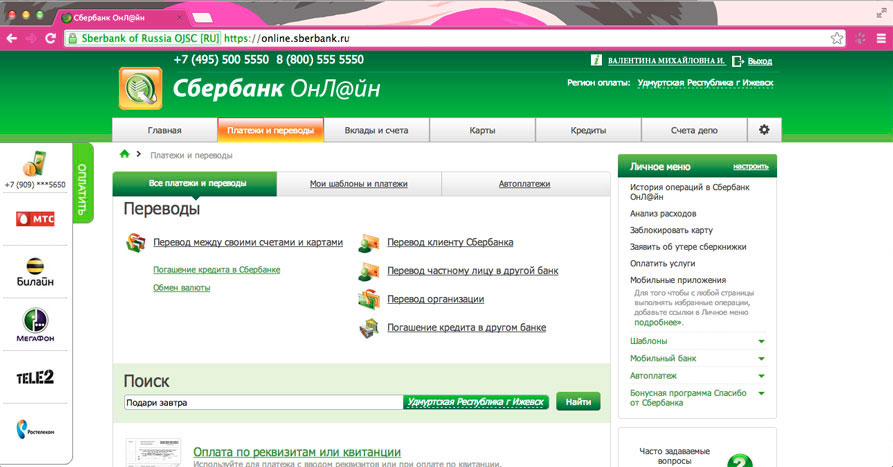Select the Beeline operator logo
The width and height of the screenshot is (893, 467).
pos(35,272)
